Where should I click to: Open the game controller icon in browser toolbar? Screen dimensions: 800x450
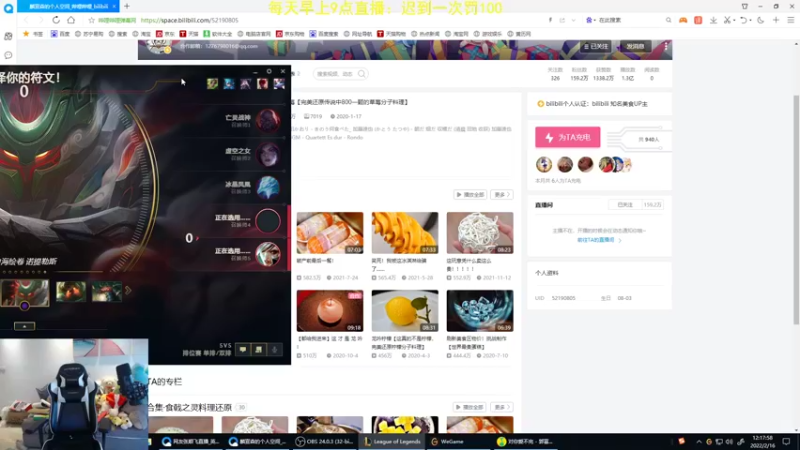pyautogui.click(x=683, y=20)
